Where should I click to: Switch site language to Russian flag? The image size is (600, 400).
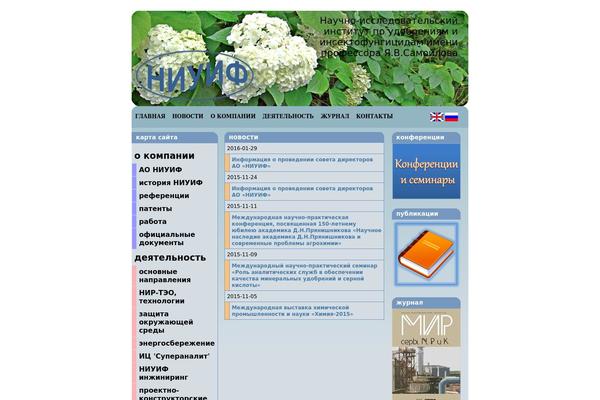coord(451,117)
